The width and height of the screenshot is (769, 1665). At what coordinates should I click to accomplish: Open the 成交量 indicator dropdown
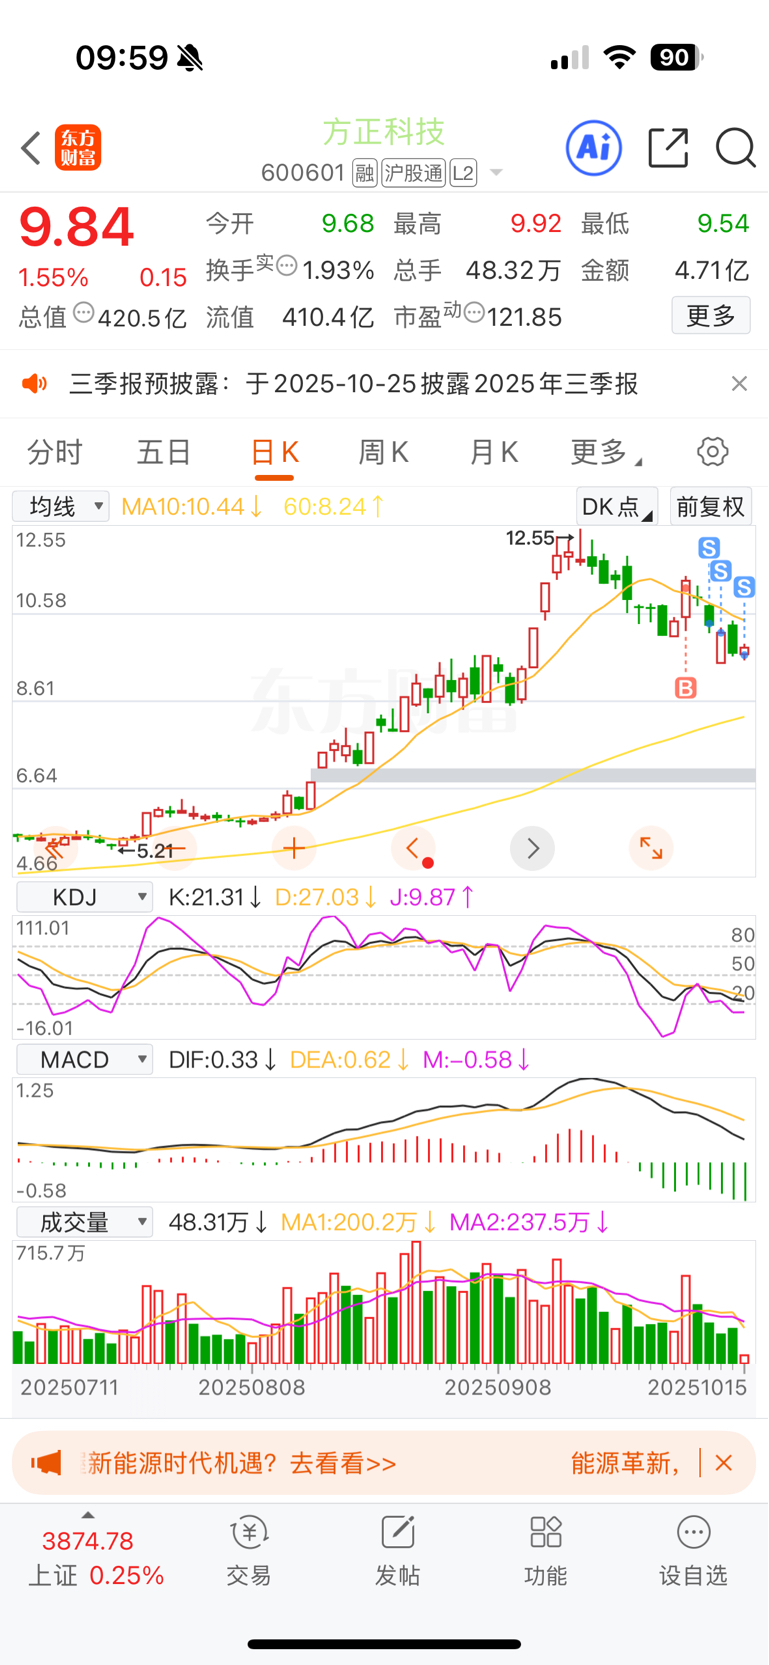click(85, 1222)
